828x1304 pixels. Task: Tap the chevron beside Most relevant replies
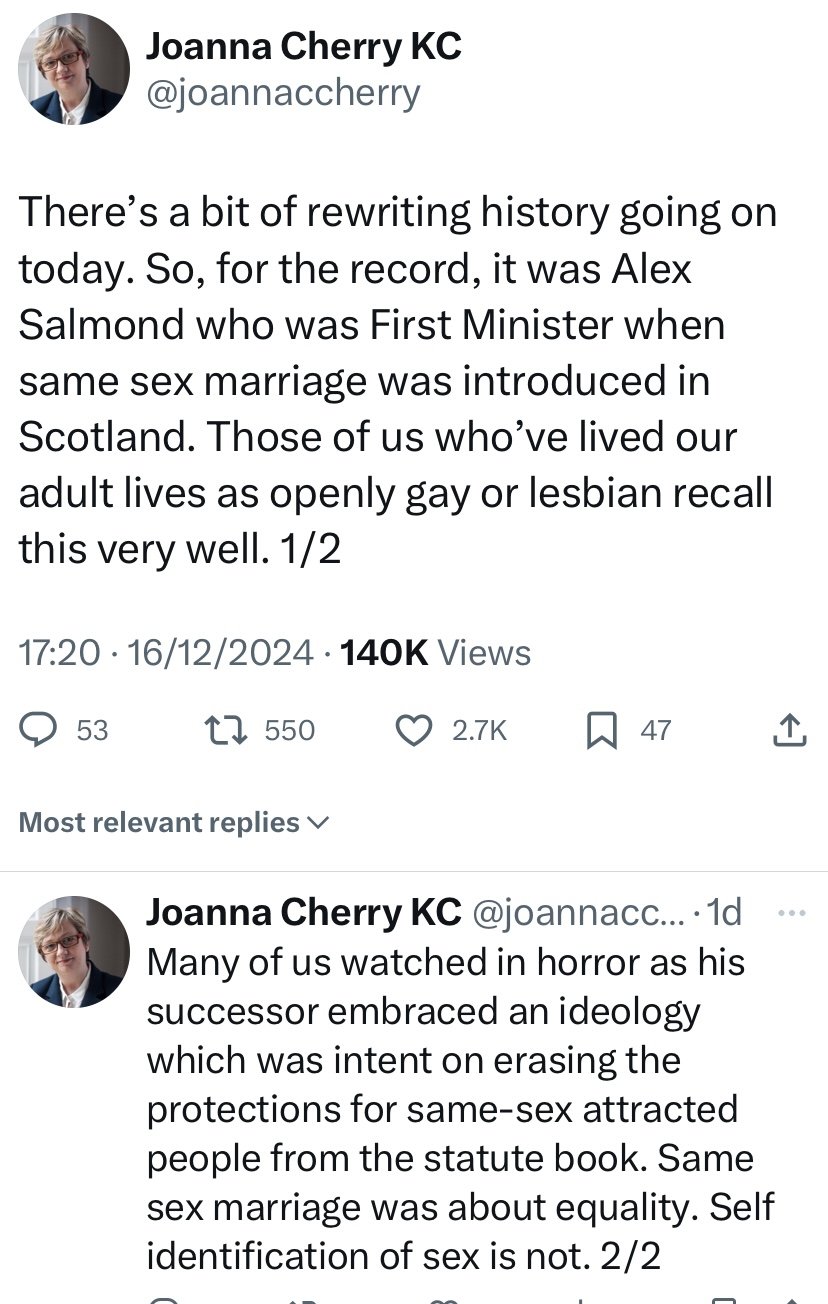318,823
